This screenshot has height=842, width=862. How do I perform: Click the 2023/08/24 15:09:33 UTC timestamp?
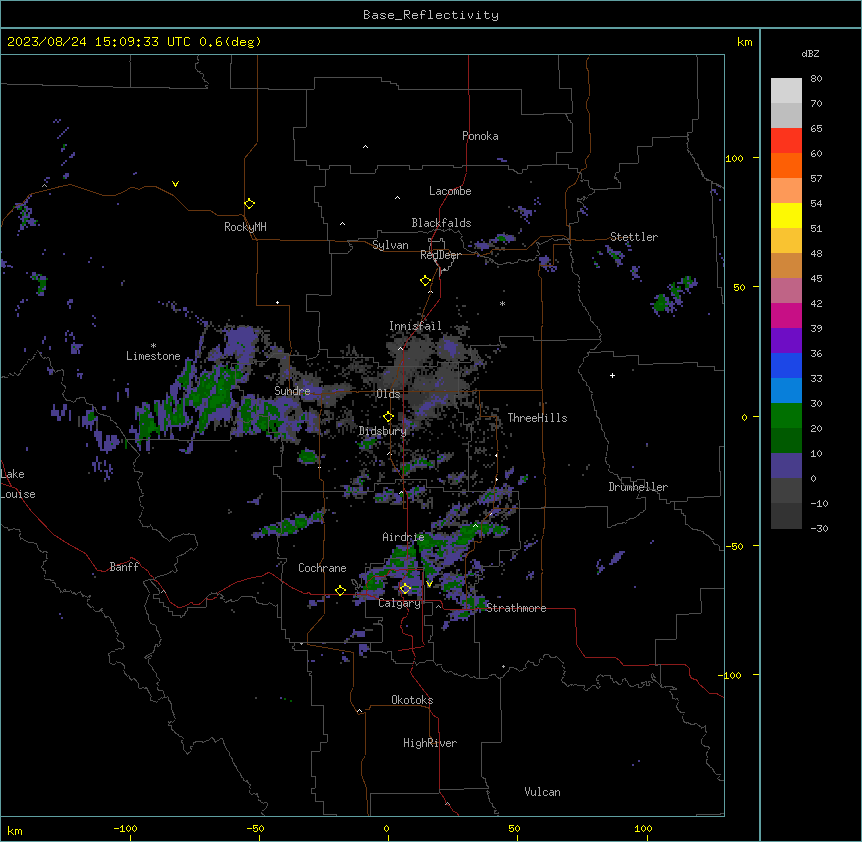click(99, 42)
